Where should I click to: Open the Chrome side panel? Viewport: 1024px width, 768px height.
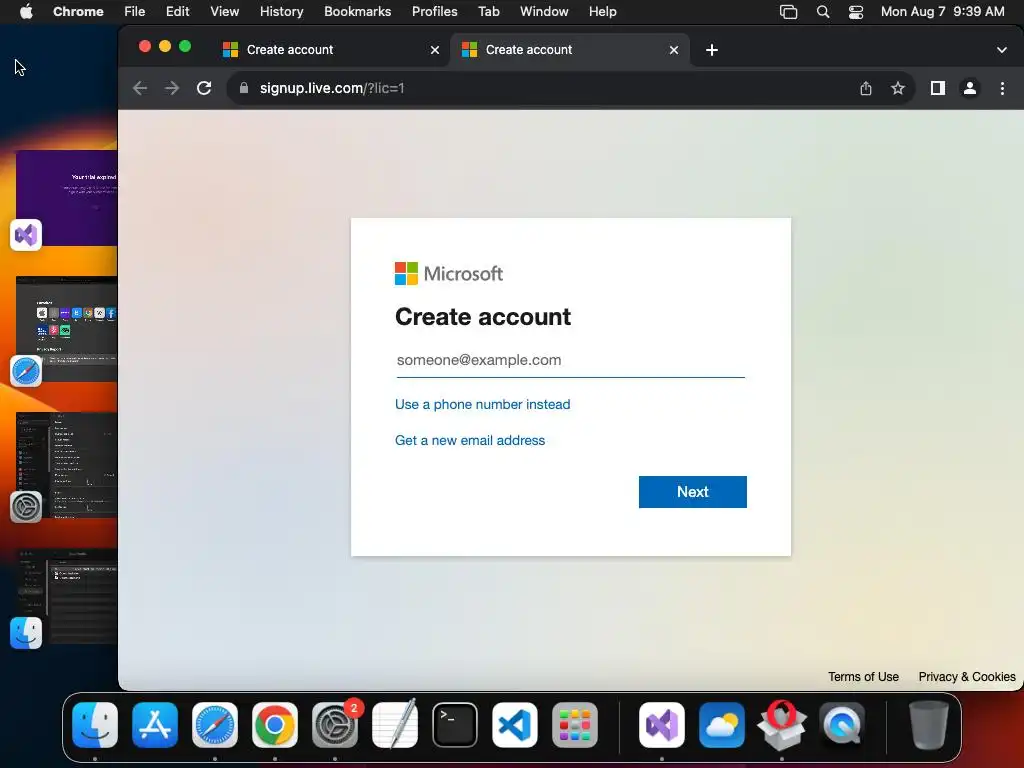pos(938,88)
